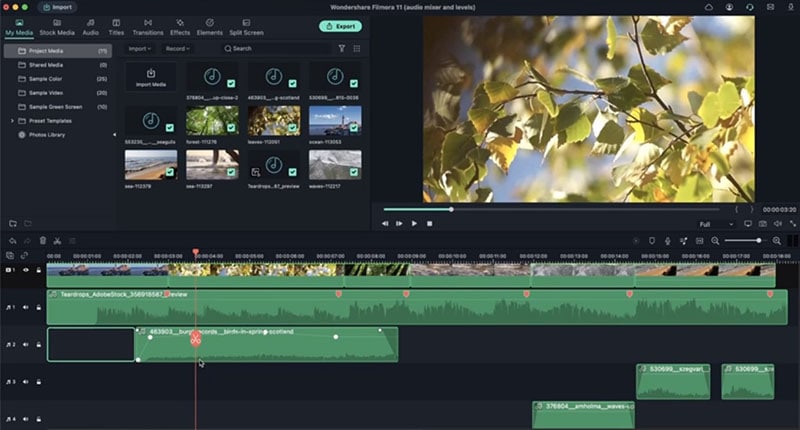Screen dimensions: 800x430
Task: Switch to the My Media tab
Action: [19, 28]
